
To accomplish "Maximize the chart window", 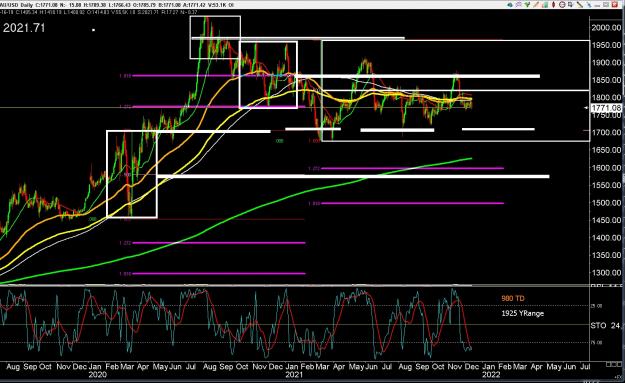I will tap(606, 5).
